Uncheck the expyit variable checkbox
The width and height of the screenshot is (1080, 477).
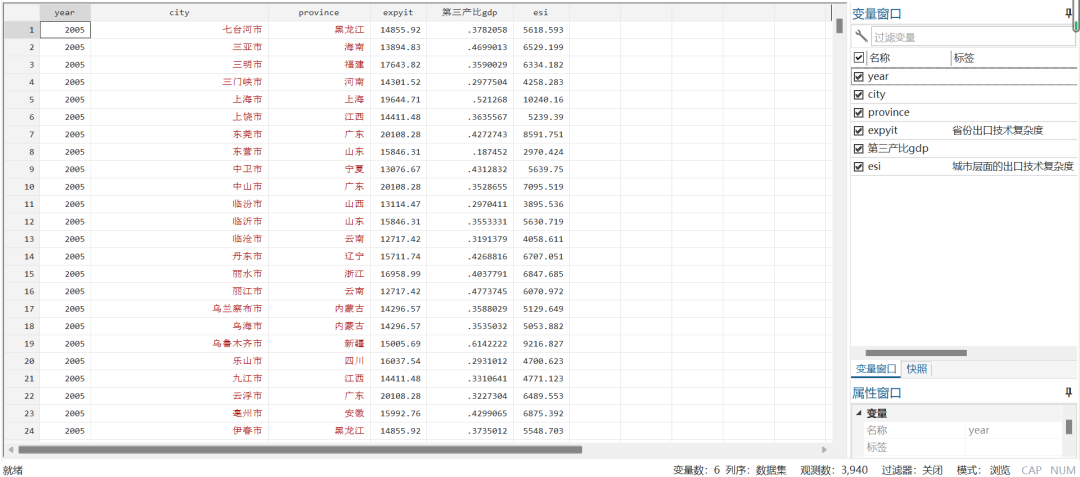click(858, 130)
